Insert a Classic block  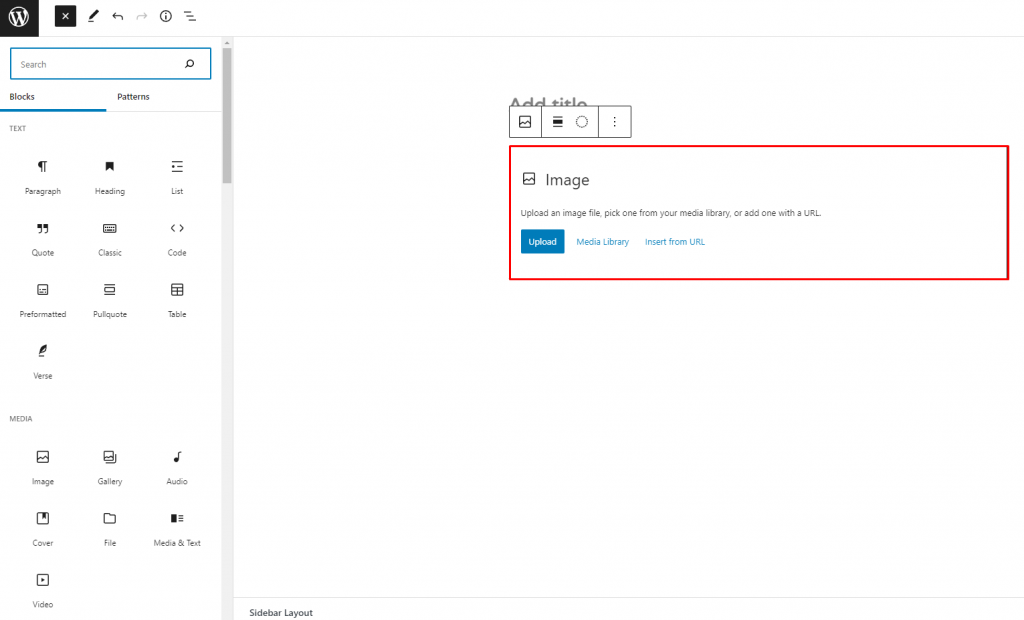[110, 238]
